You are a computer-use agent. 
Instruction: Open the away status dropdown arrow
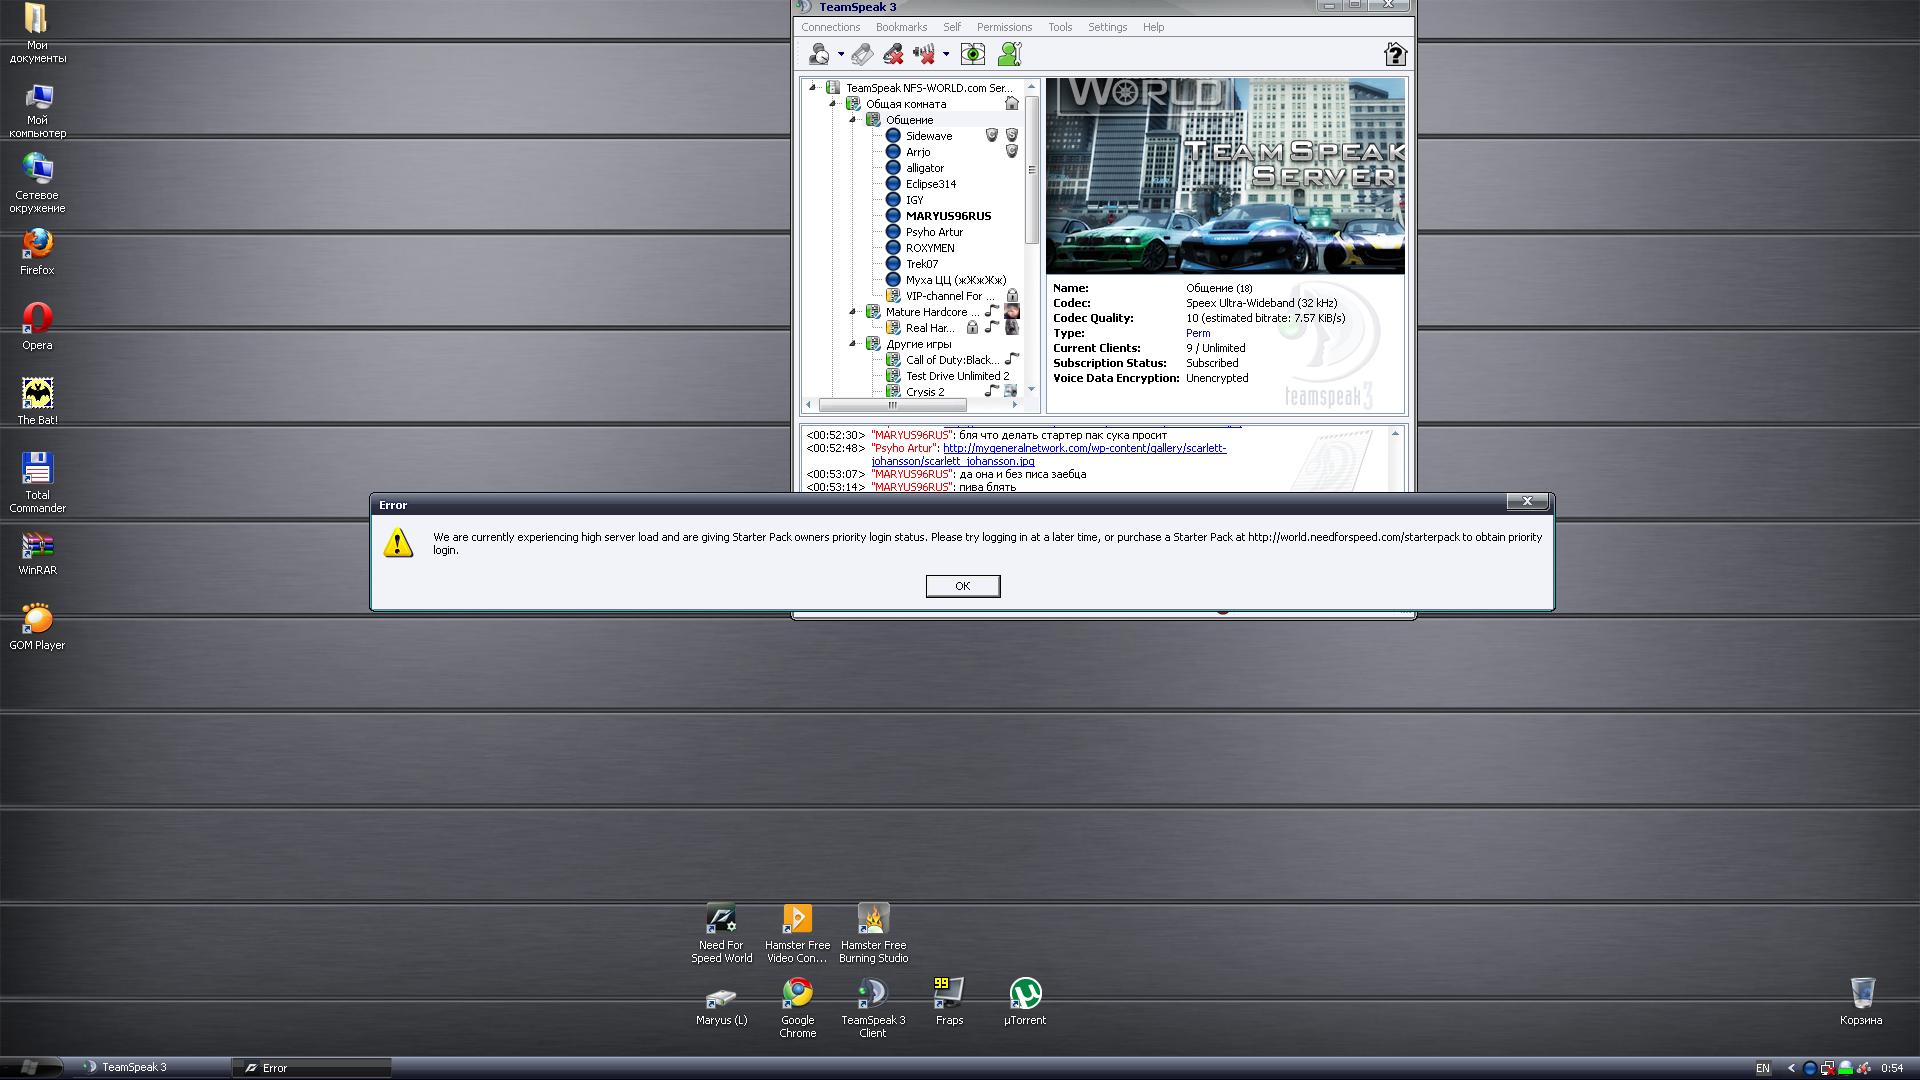click(841, 55)
